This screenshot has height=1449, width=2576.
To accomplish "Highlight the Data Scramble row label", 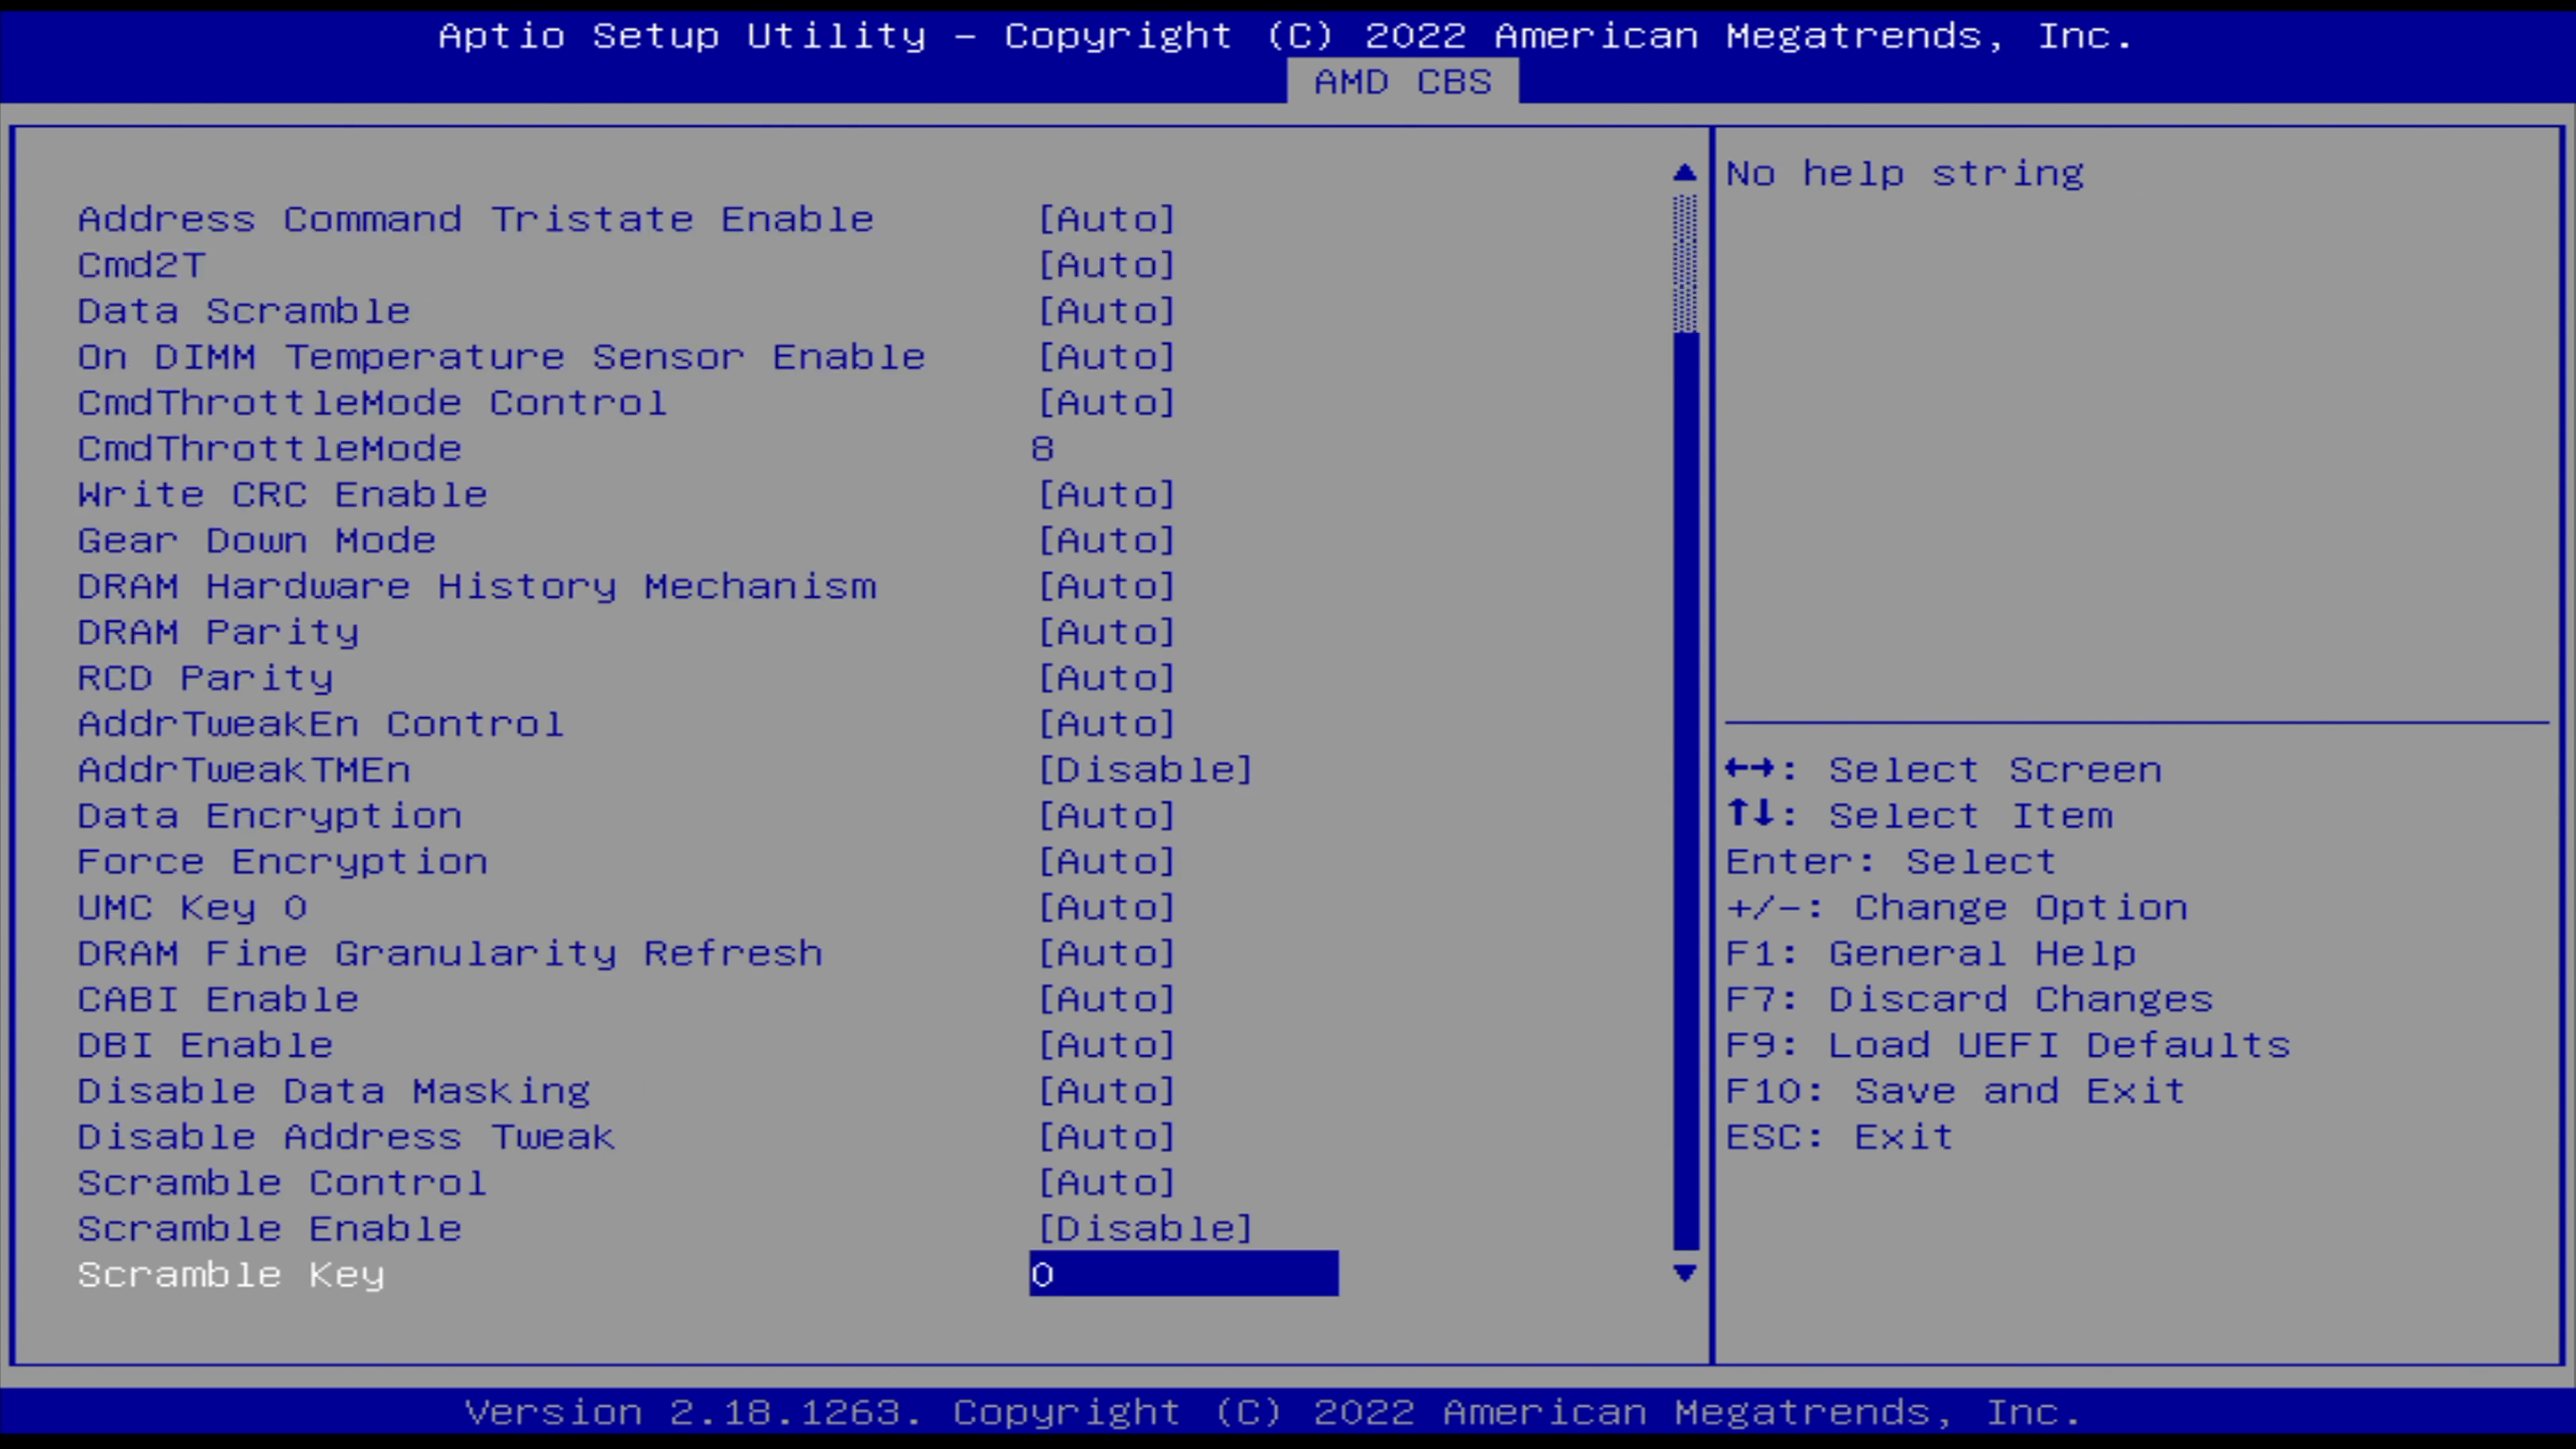I will (x=244, y=311).
